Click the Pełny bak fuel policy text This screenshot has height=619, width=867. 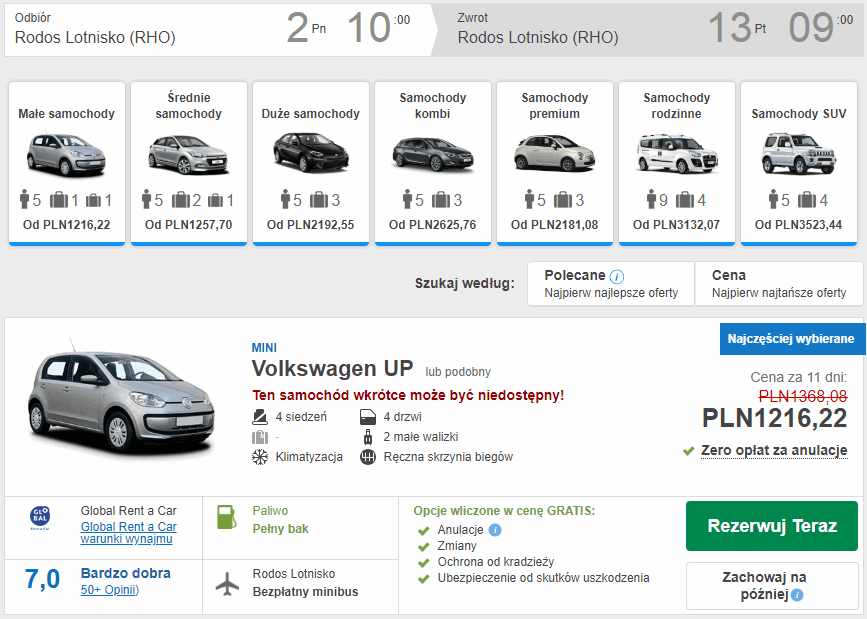click(280, 529)
